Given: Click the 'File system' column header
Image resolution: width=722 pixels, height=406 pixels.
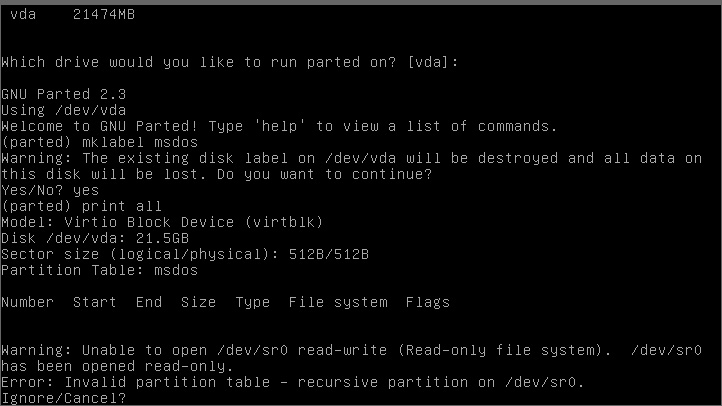Looking at the screenshot, I should [x=338, y=302].
